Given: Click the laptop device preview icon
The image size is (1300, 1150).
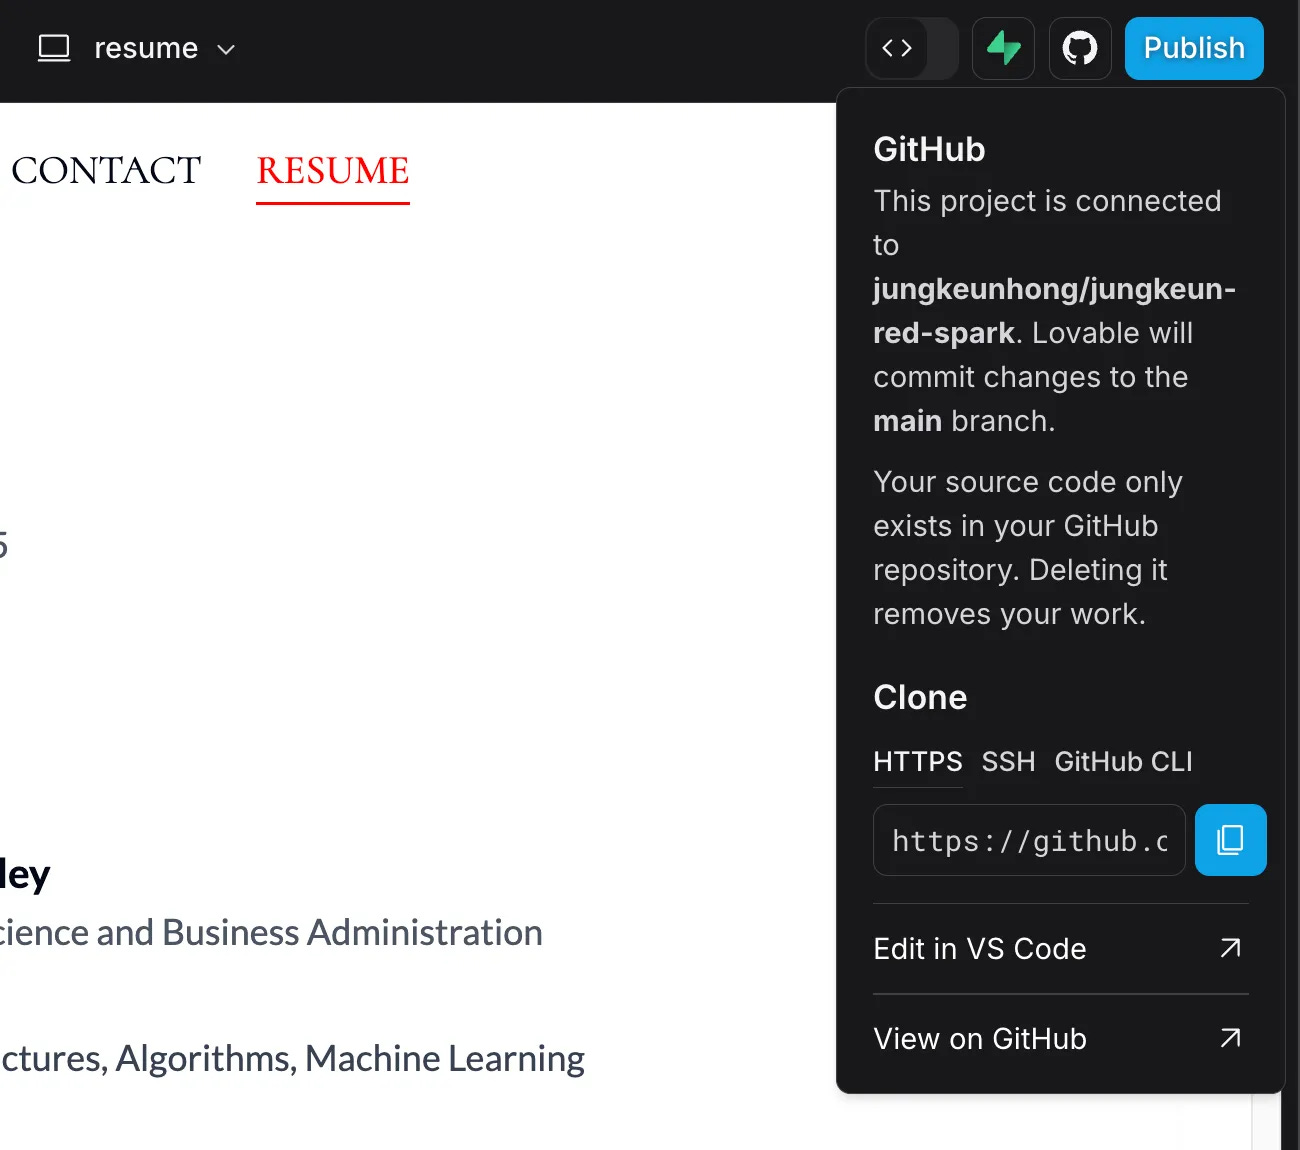Looking at the screenshot, I should [x=54, y=48].
